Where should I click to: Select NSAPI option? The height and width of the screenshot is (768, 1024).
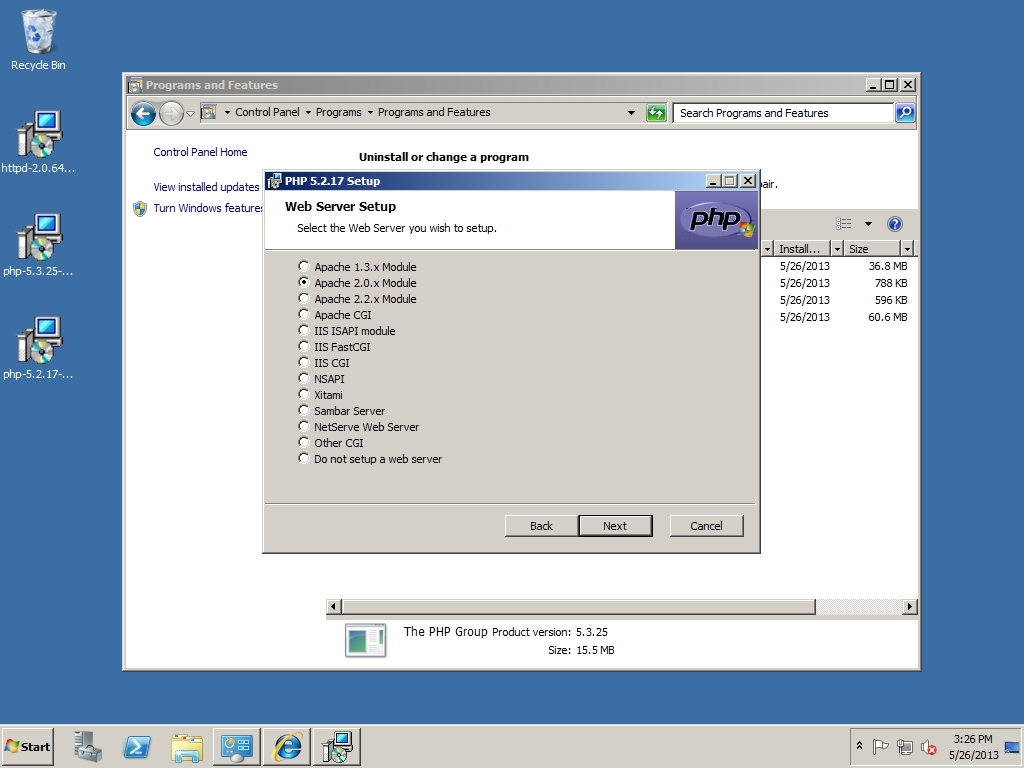(304, 379)
